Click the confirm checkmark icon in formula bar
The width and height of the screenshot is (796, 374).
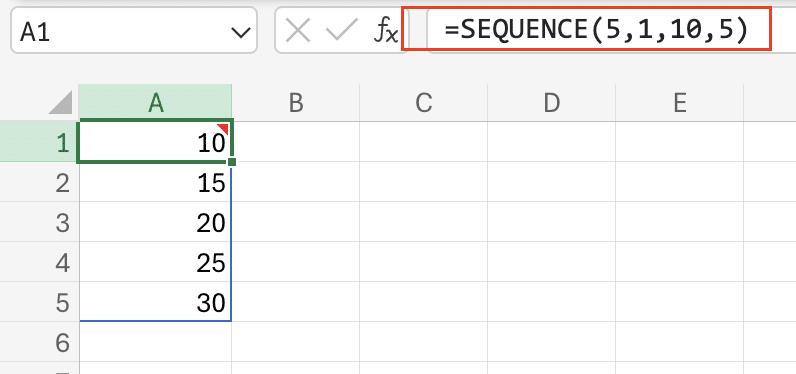[x=342, y=32]
